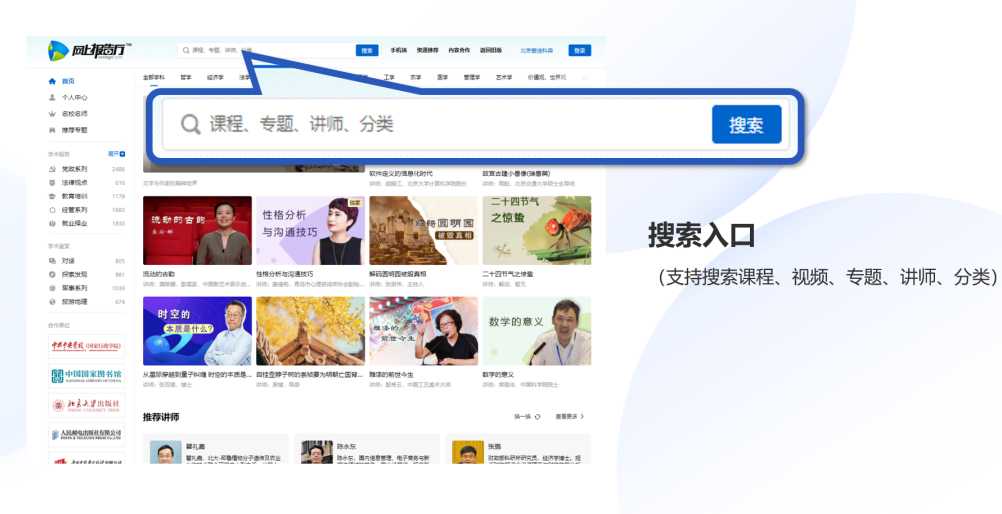The height and width of the screenshot is (514, 1002).
Task: Open 个人中心 in the sidebar
Action: click(74, 98)
